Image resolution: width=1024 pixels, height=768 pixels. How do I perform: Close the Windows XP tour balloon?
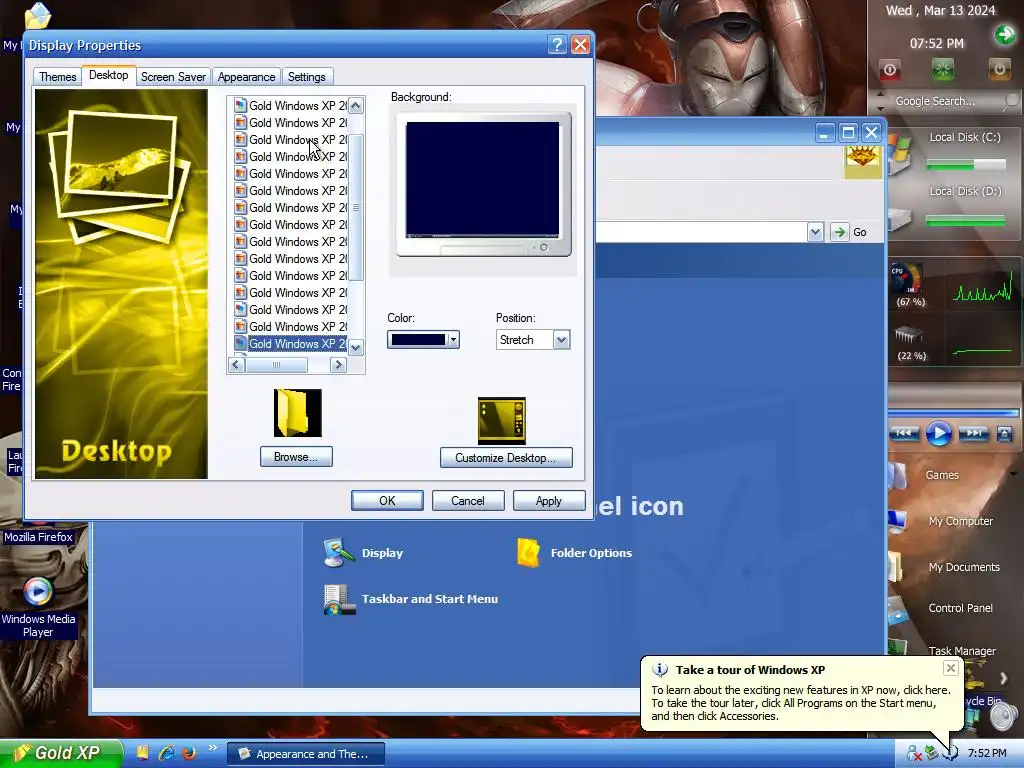[x=951, y=667]
